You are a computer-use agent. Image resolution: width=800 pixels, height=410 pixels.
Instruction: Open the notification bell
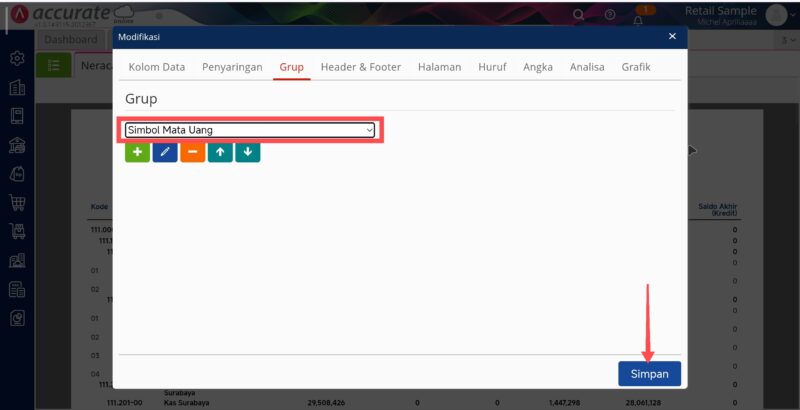638,19
